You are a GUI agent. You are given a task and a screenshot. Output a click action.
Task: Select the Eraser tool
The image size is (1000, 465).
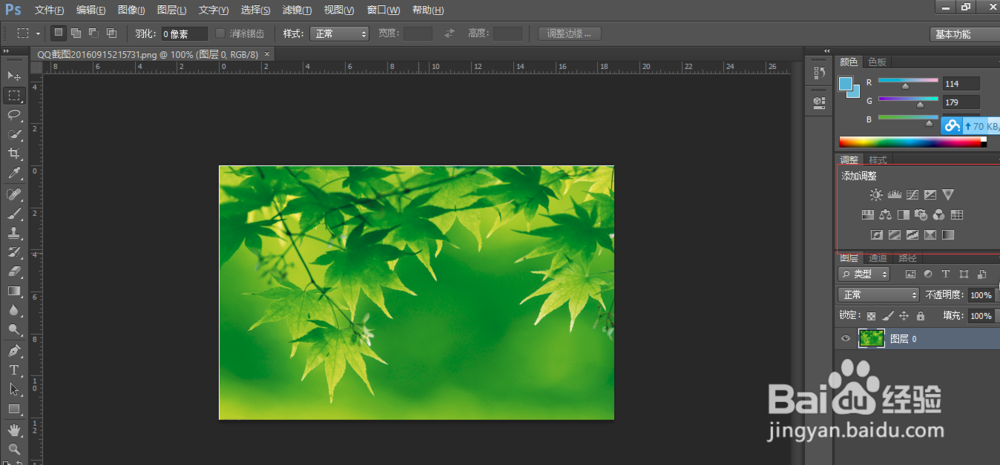(x=14, y=272)
